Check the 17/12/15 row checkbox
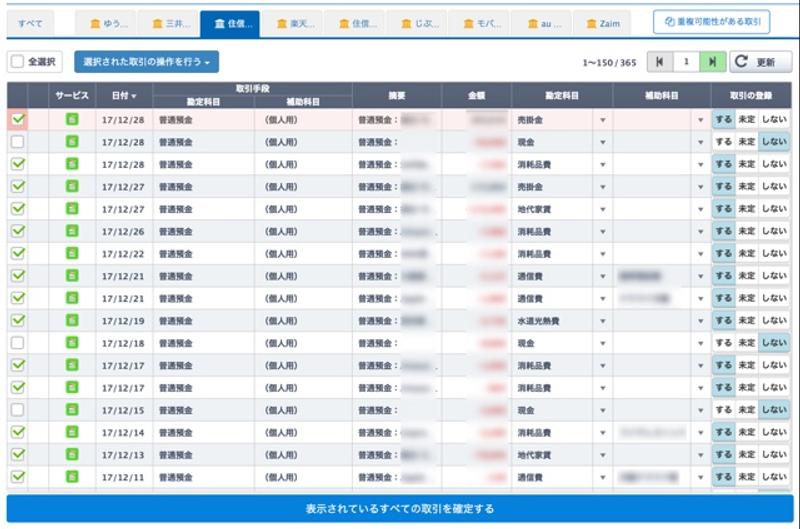This screenshot has width=800, height=529. (18, 410)
